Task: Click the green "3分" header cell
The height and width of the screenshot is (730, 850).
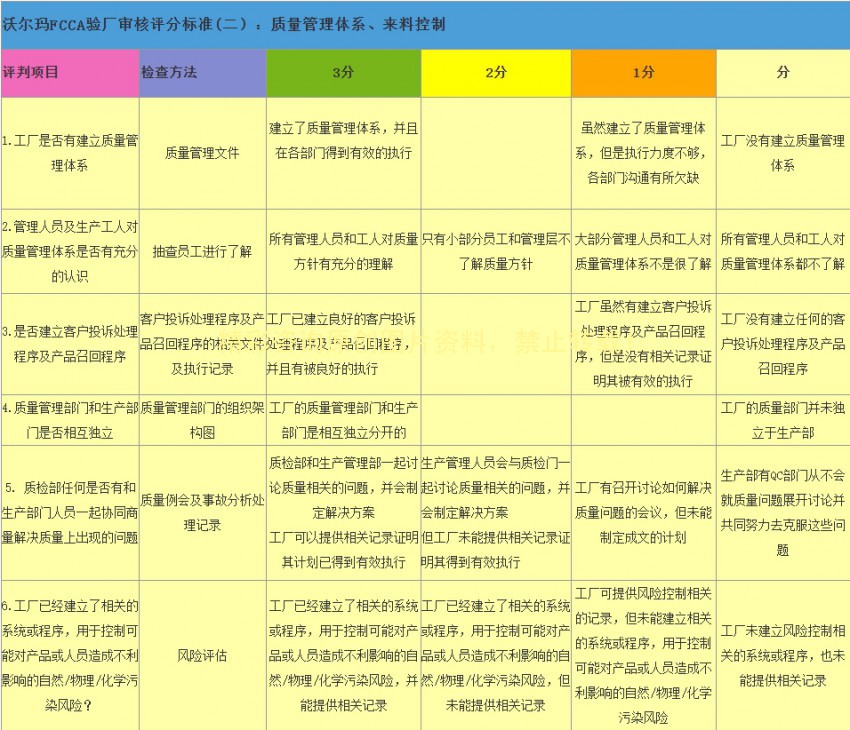Action: pyautogui.click(x=344, y=73)
